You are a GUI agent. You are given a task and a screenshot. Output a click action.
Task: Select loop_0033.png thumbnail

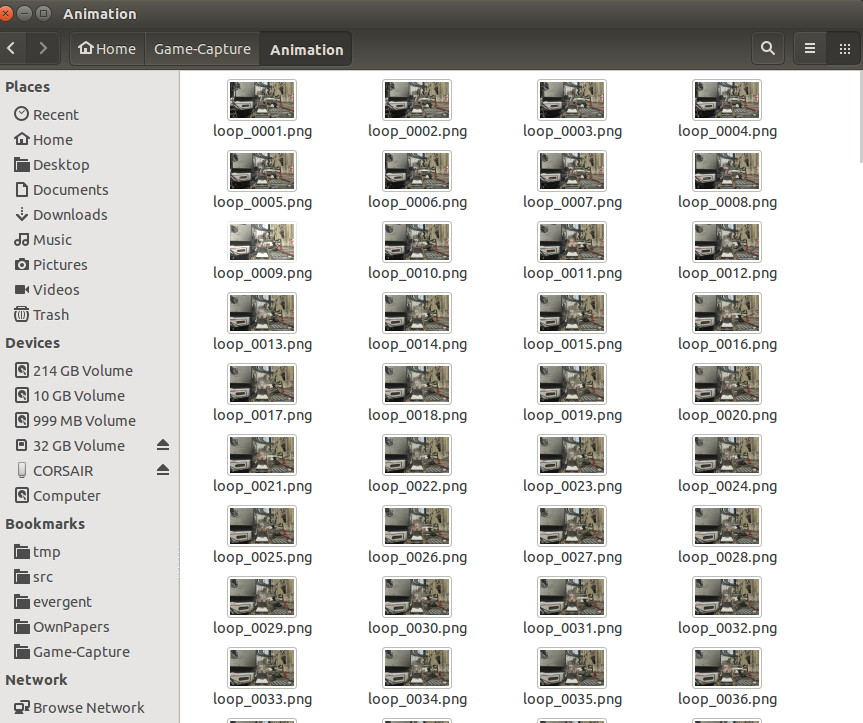pos(262,668)
